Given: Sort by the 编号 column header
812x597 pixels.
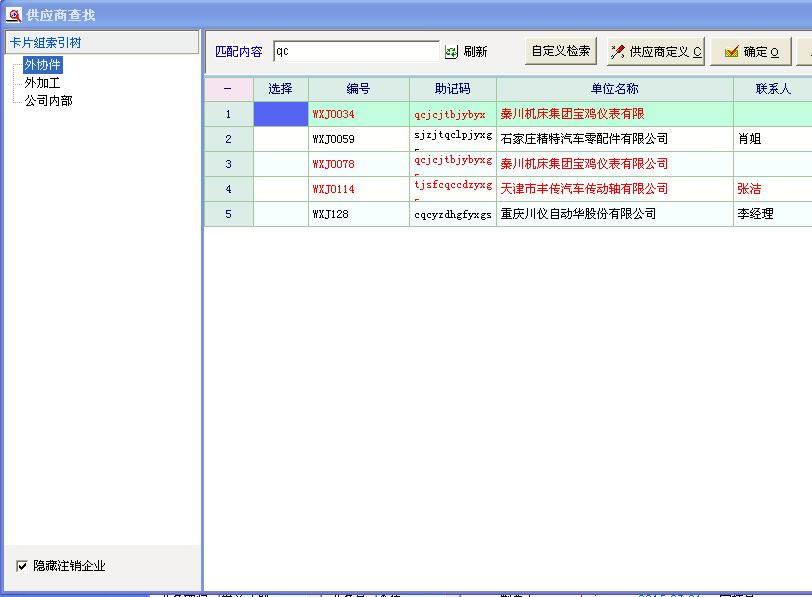Looking at the screenshot, I should click(x=358, y=89).
